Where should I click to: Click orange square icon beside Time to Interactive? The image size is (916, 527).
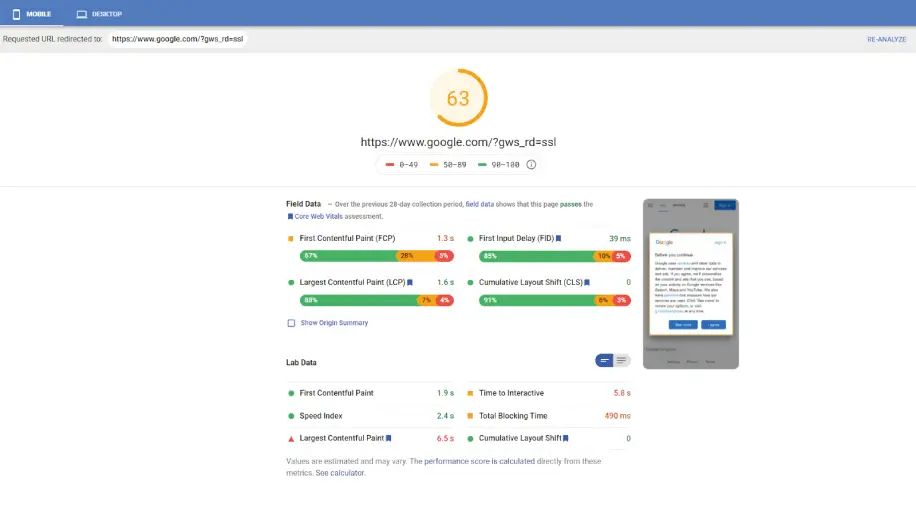pyautogui.click(x=470, y=393)
